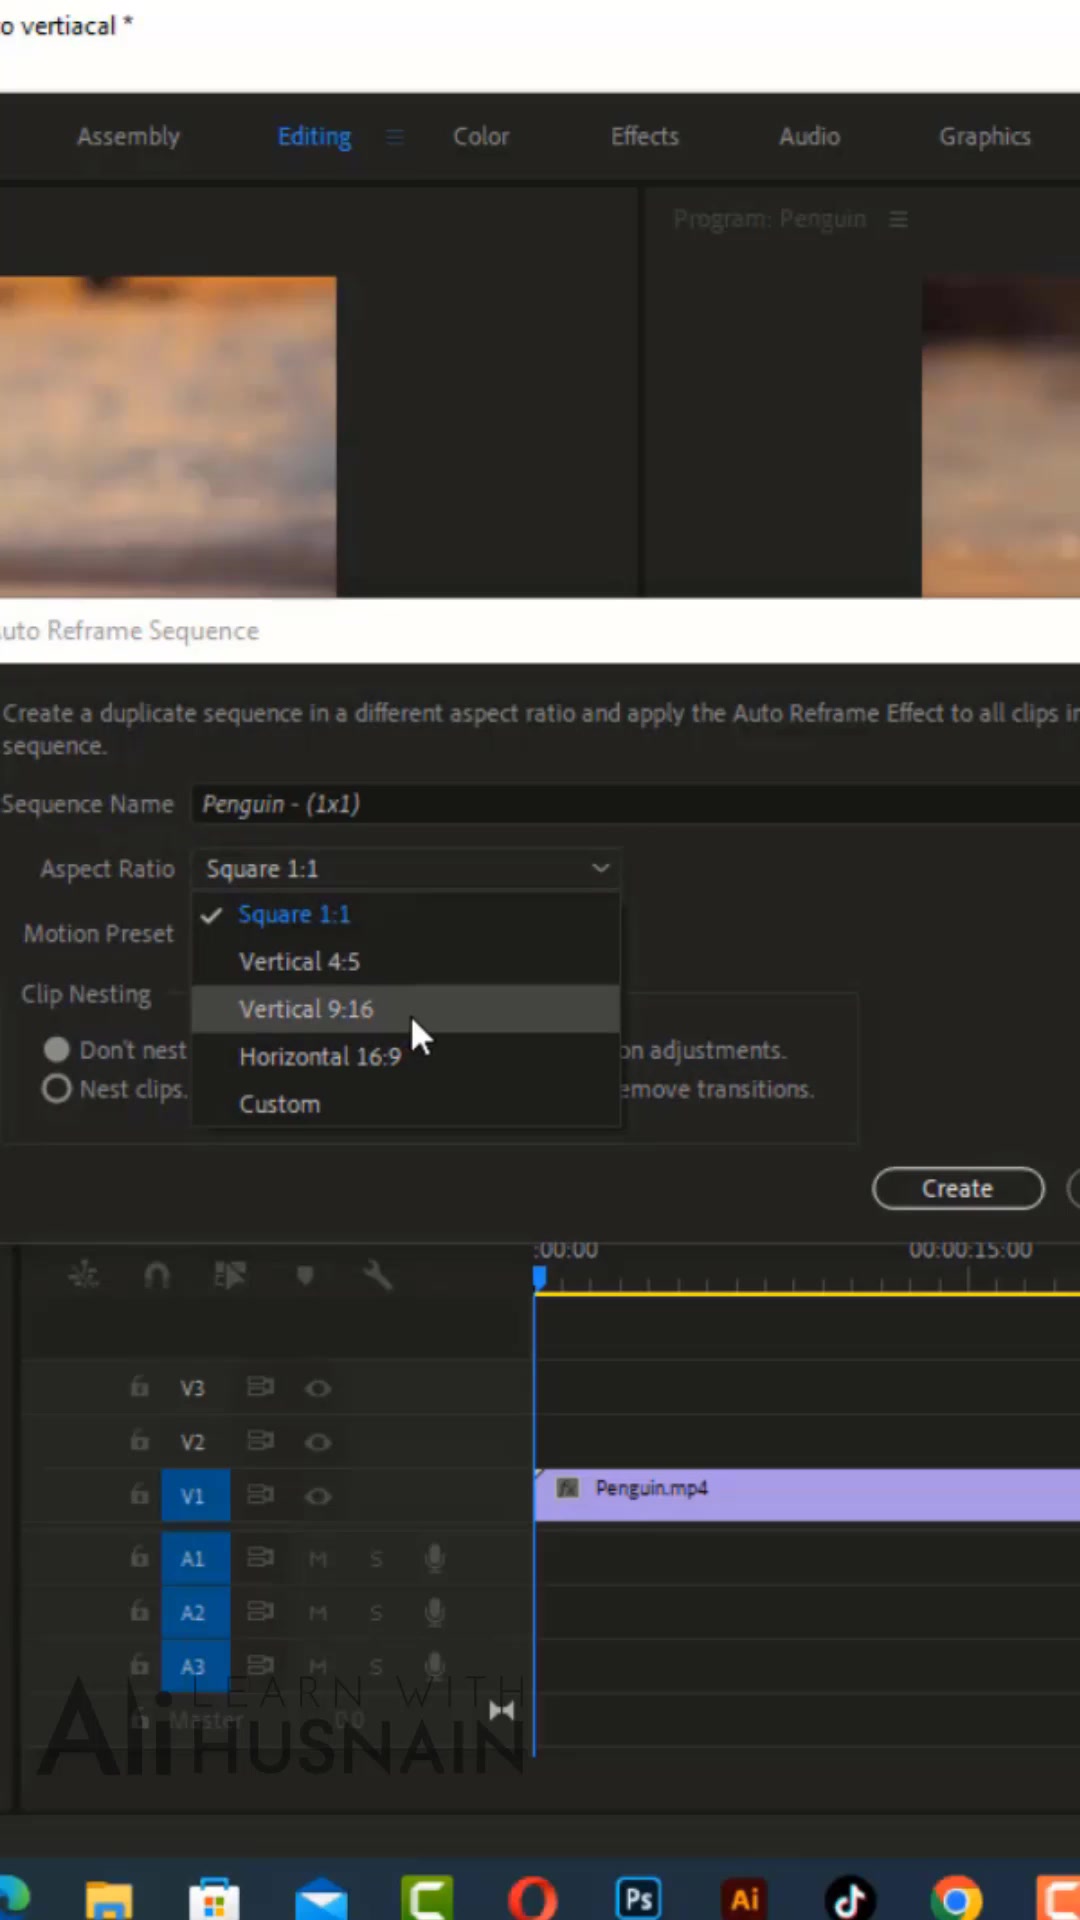Open Mail app from taskbar

click(x=321, y=1898)
